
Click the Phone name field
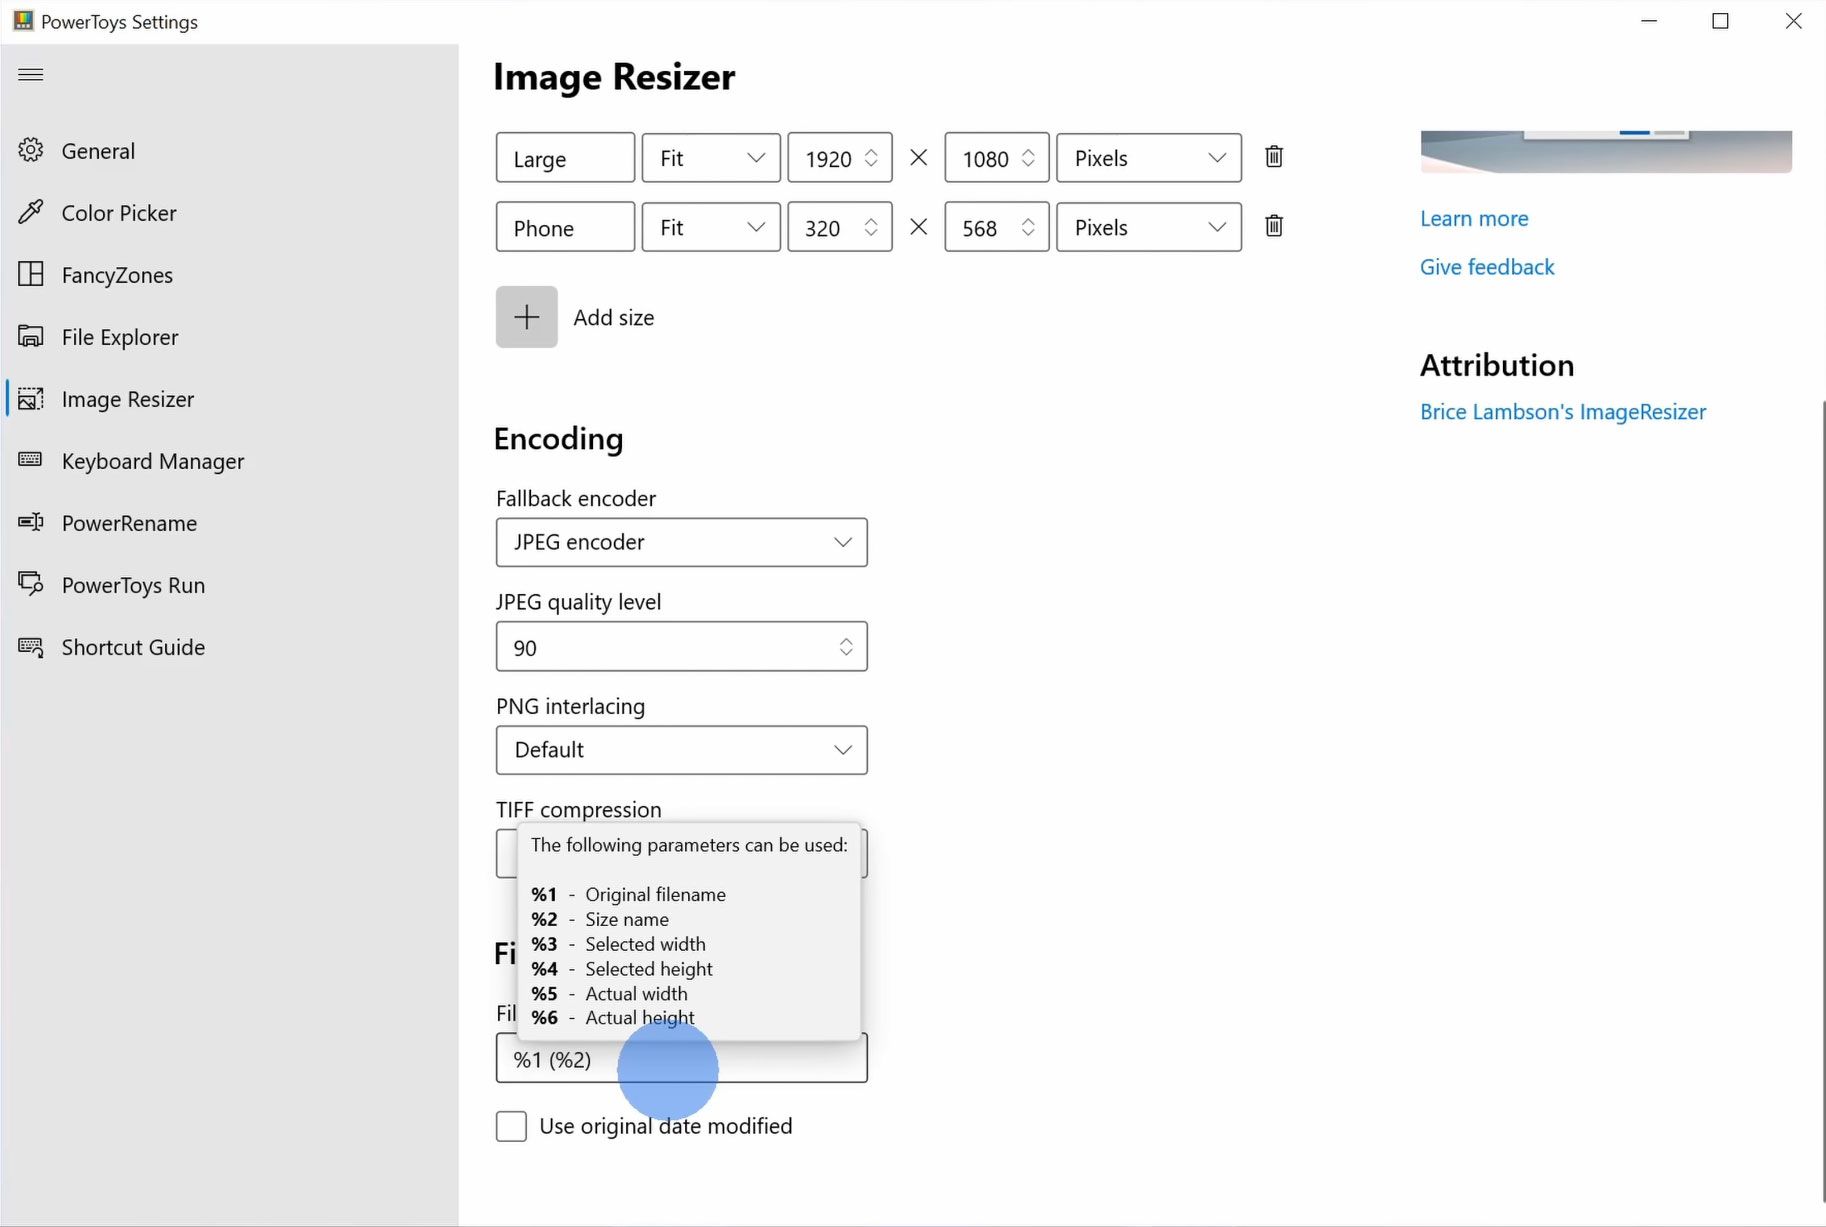pos(565,227)
